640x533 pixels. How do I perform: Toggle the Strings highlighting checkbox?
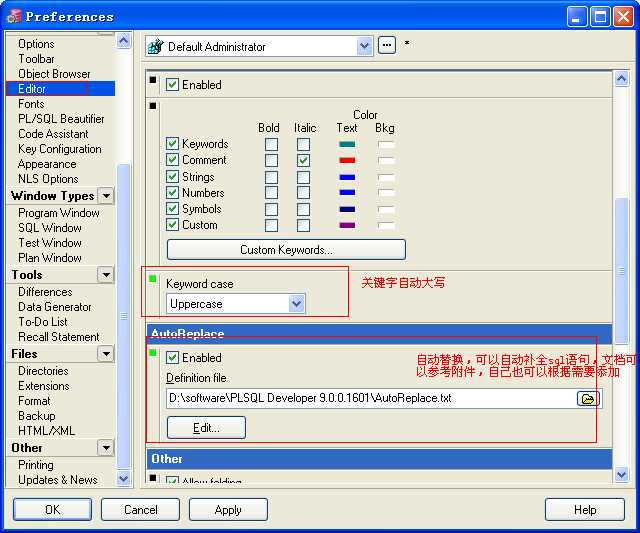point(172,176)
